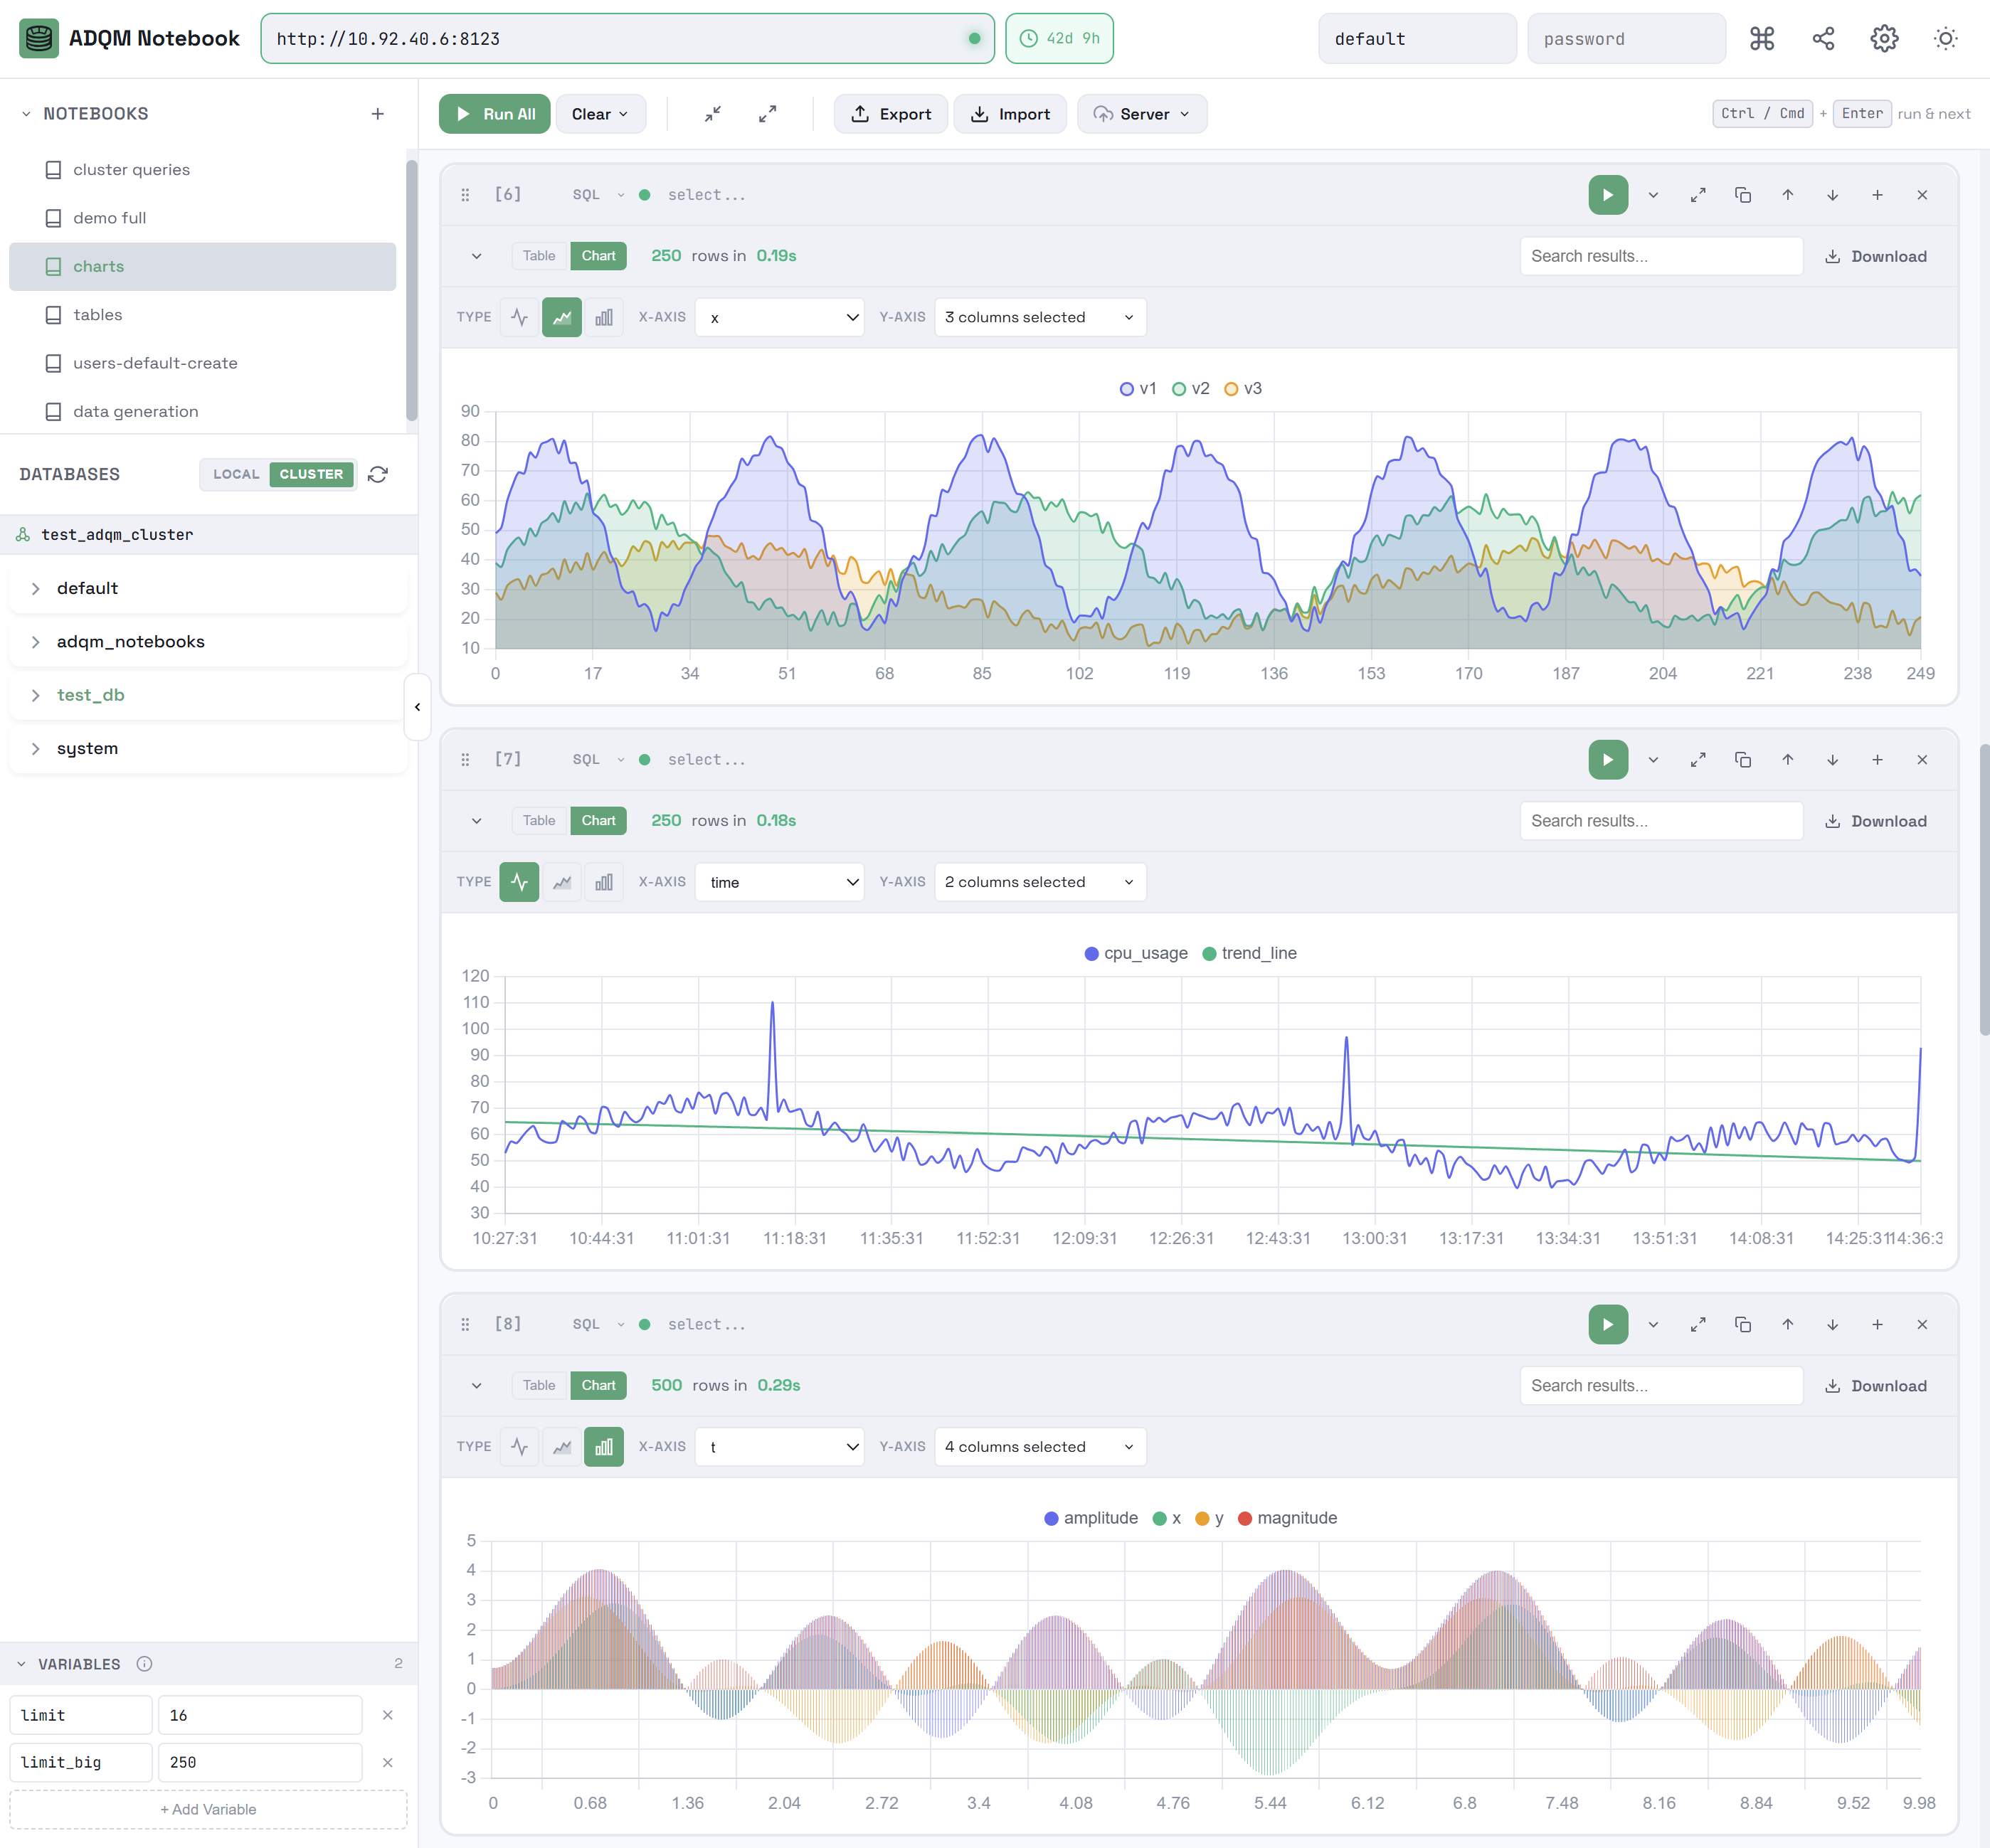The image size is (1990, 1848).
Task: Click the Run All button
Action: pyautogui.click(x=494, y=113)
